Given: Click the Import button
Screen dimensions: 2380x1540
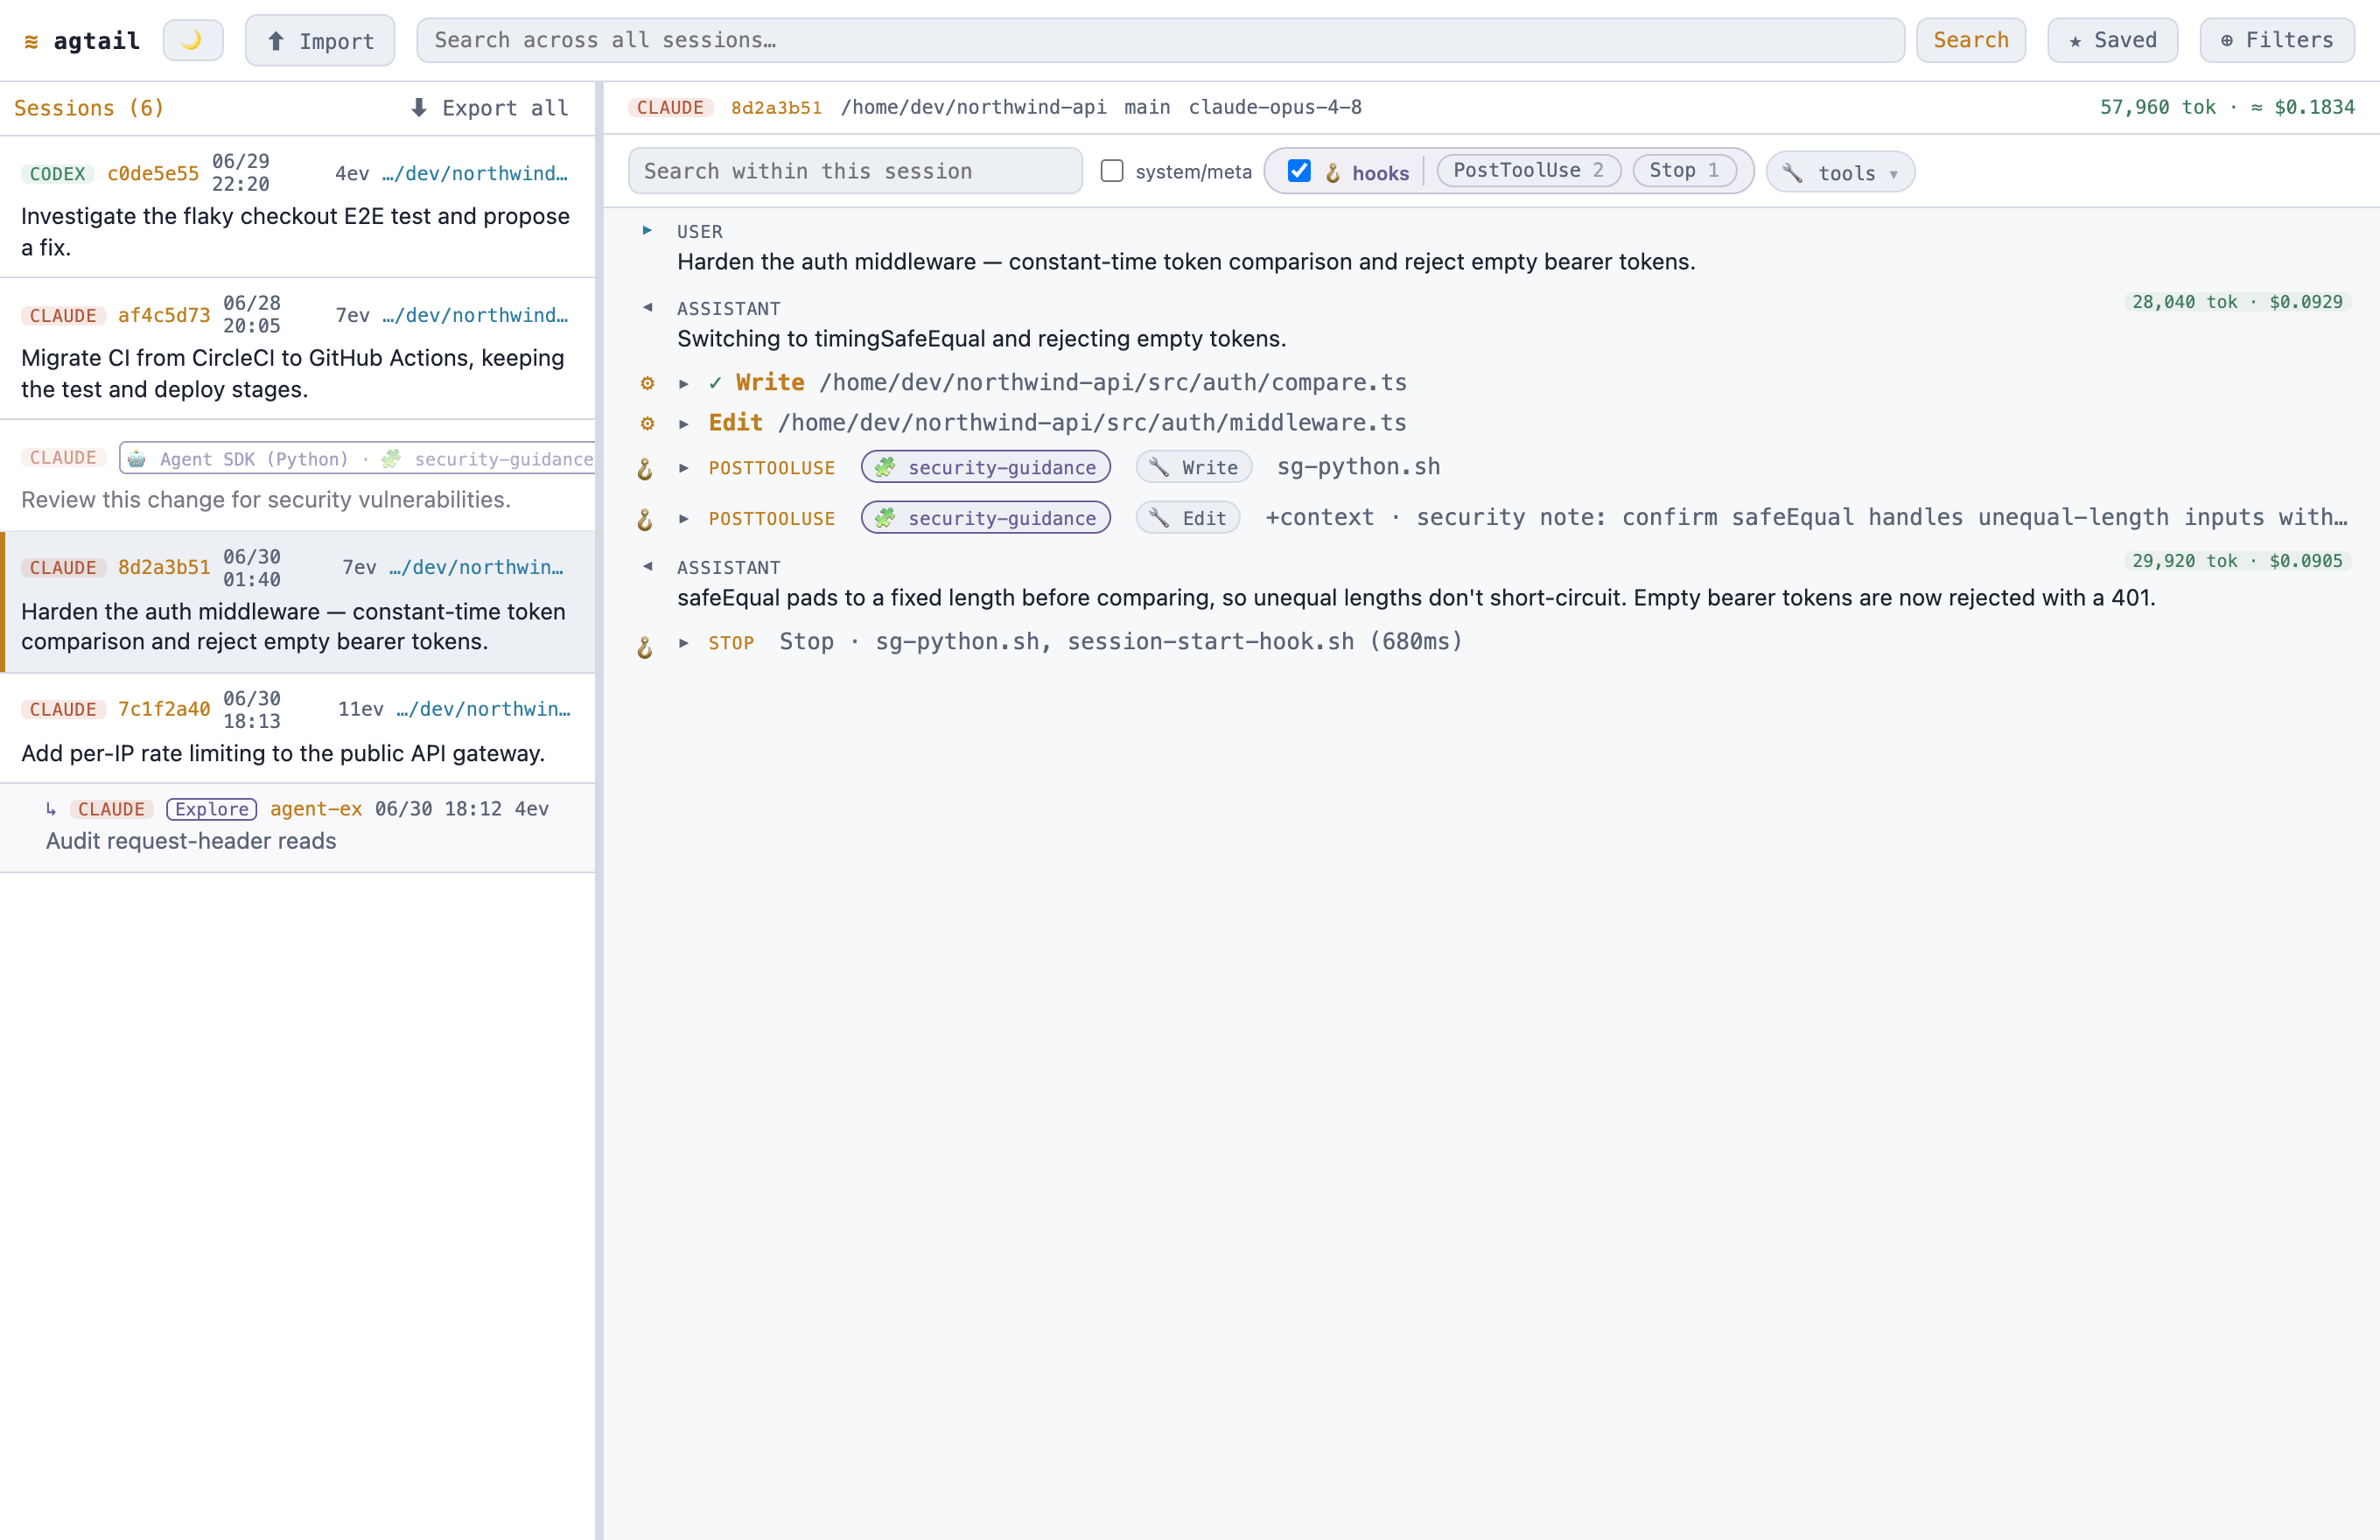Looking at the screenshot, I should [320, 41].
